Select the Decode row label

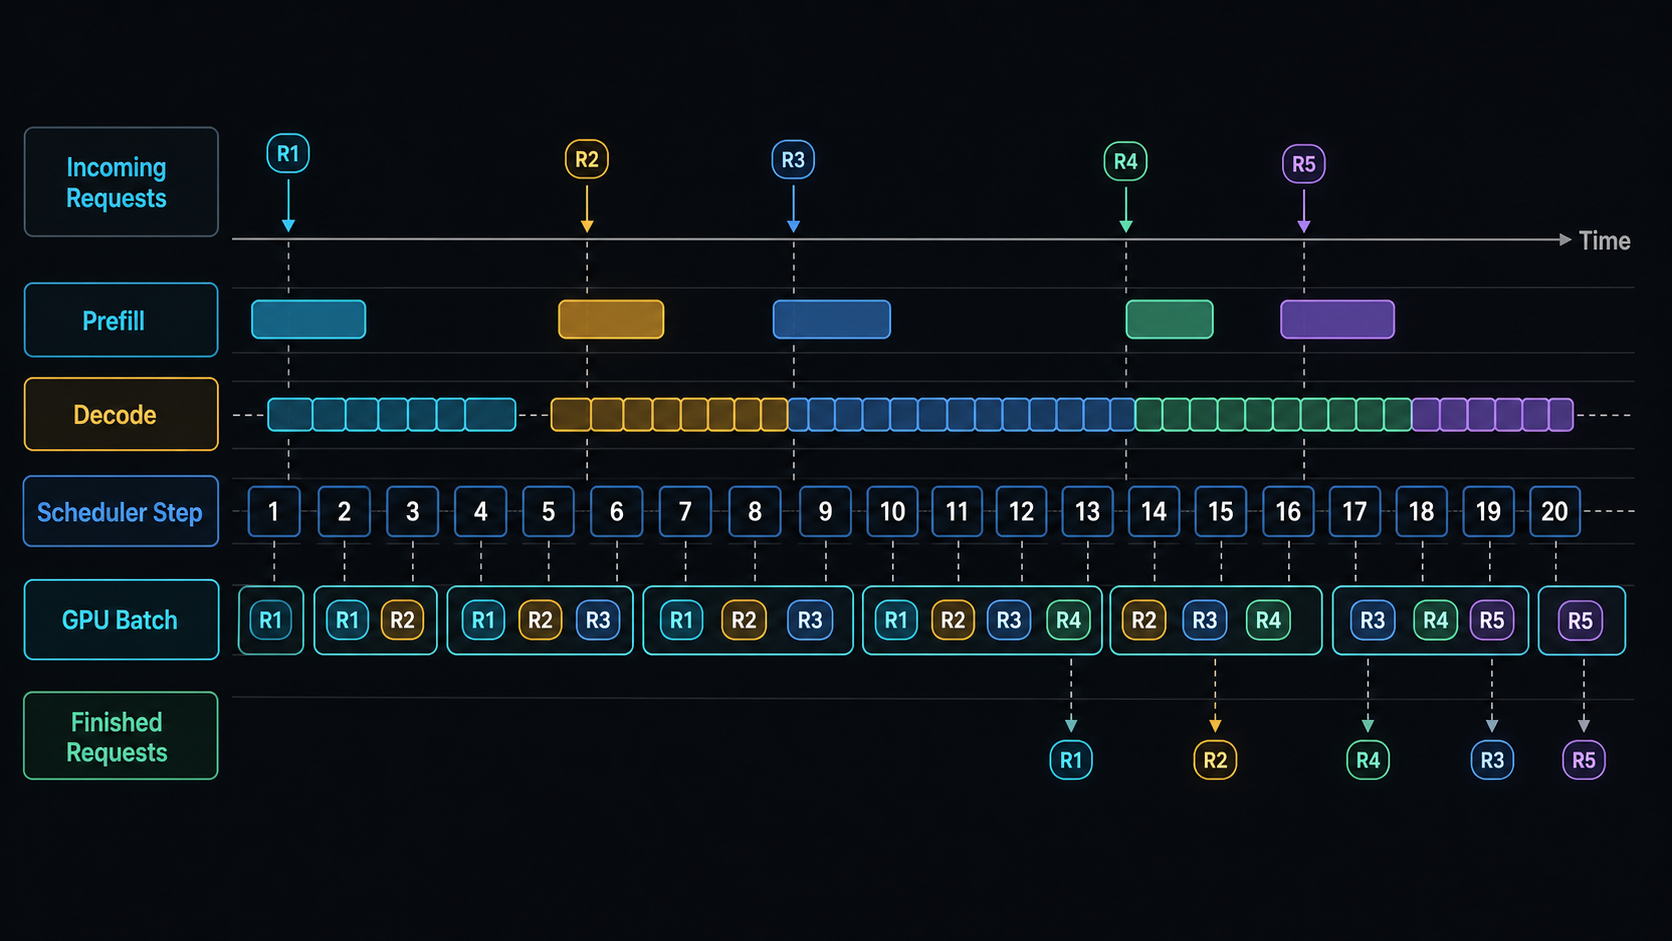point(121,414)
